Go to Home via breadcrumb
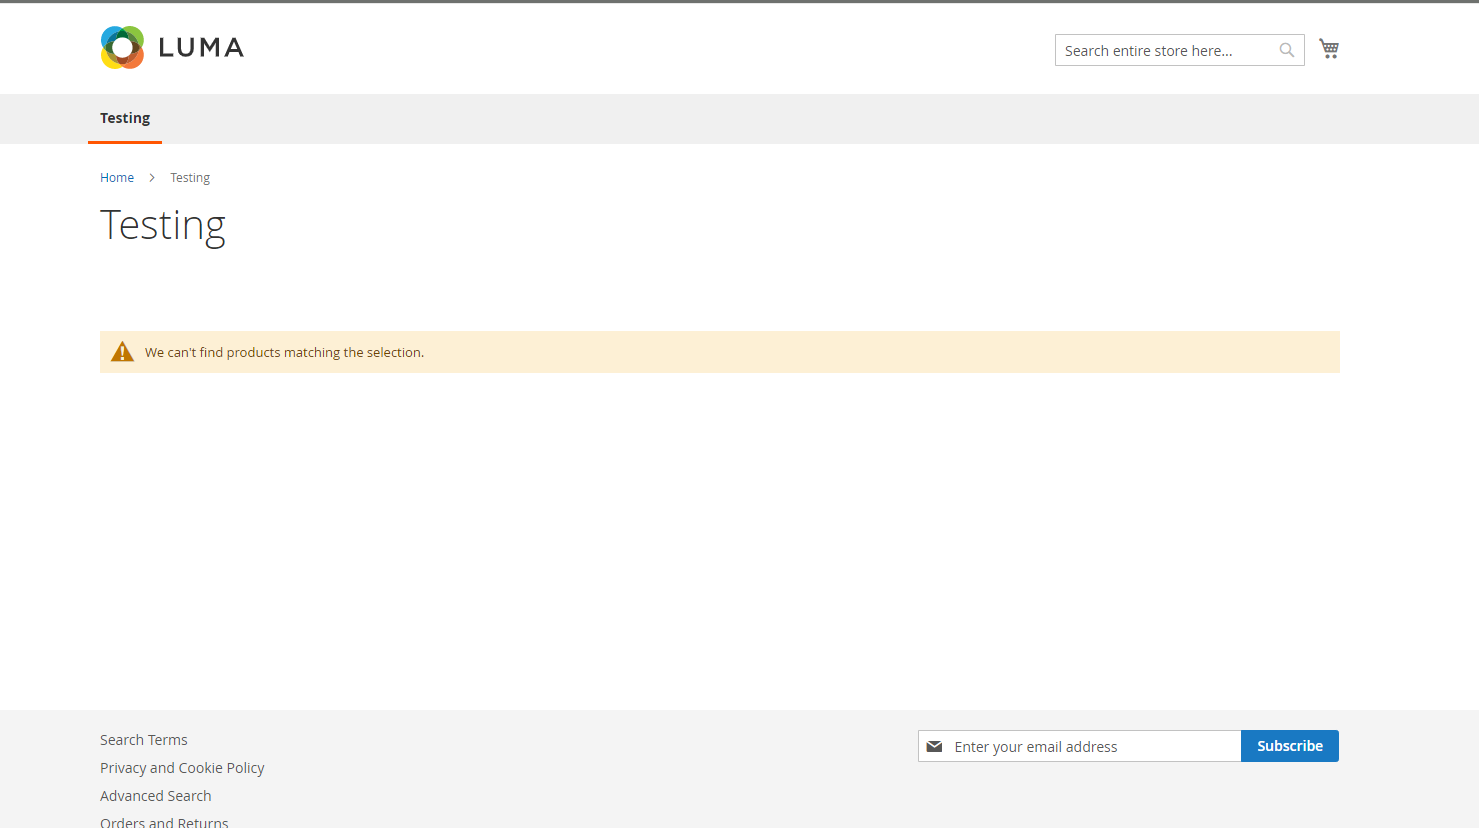This screenshot has width=1479, height=828. click(x=117, y=178)
